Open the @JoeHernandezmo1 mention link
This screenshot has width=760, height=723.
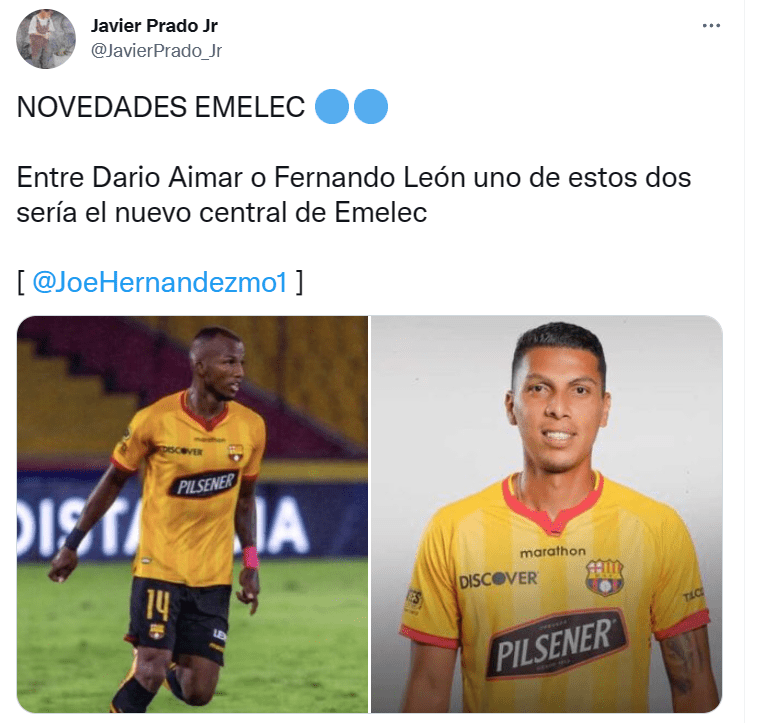click(160, 282)
